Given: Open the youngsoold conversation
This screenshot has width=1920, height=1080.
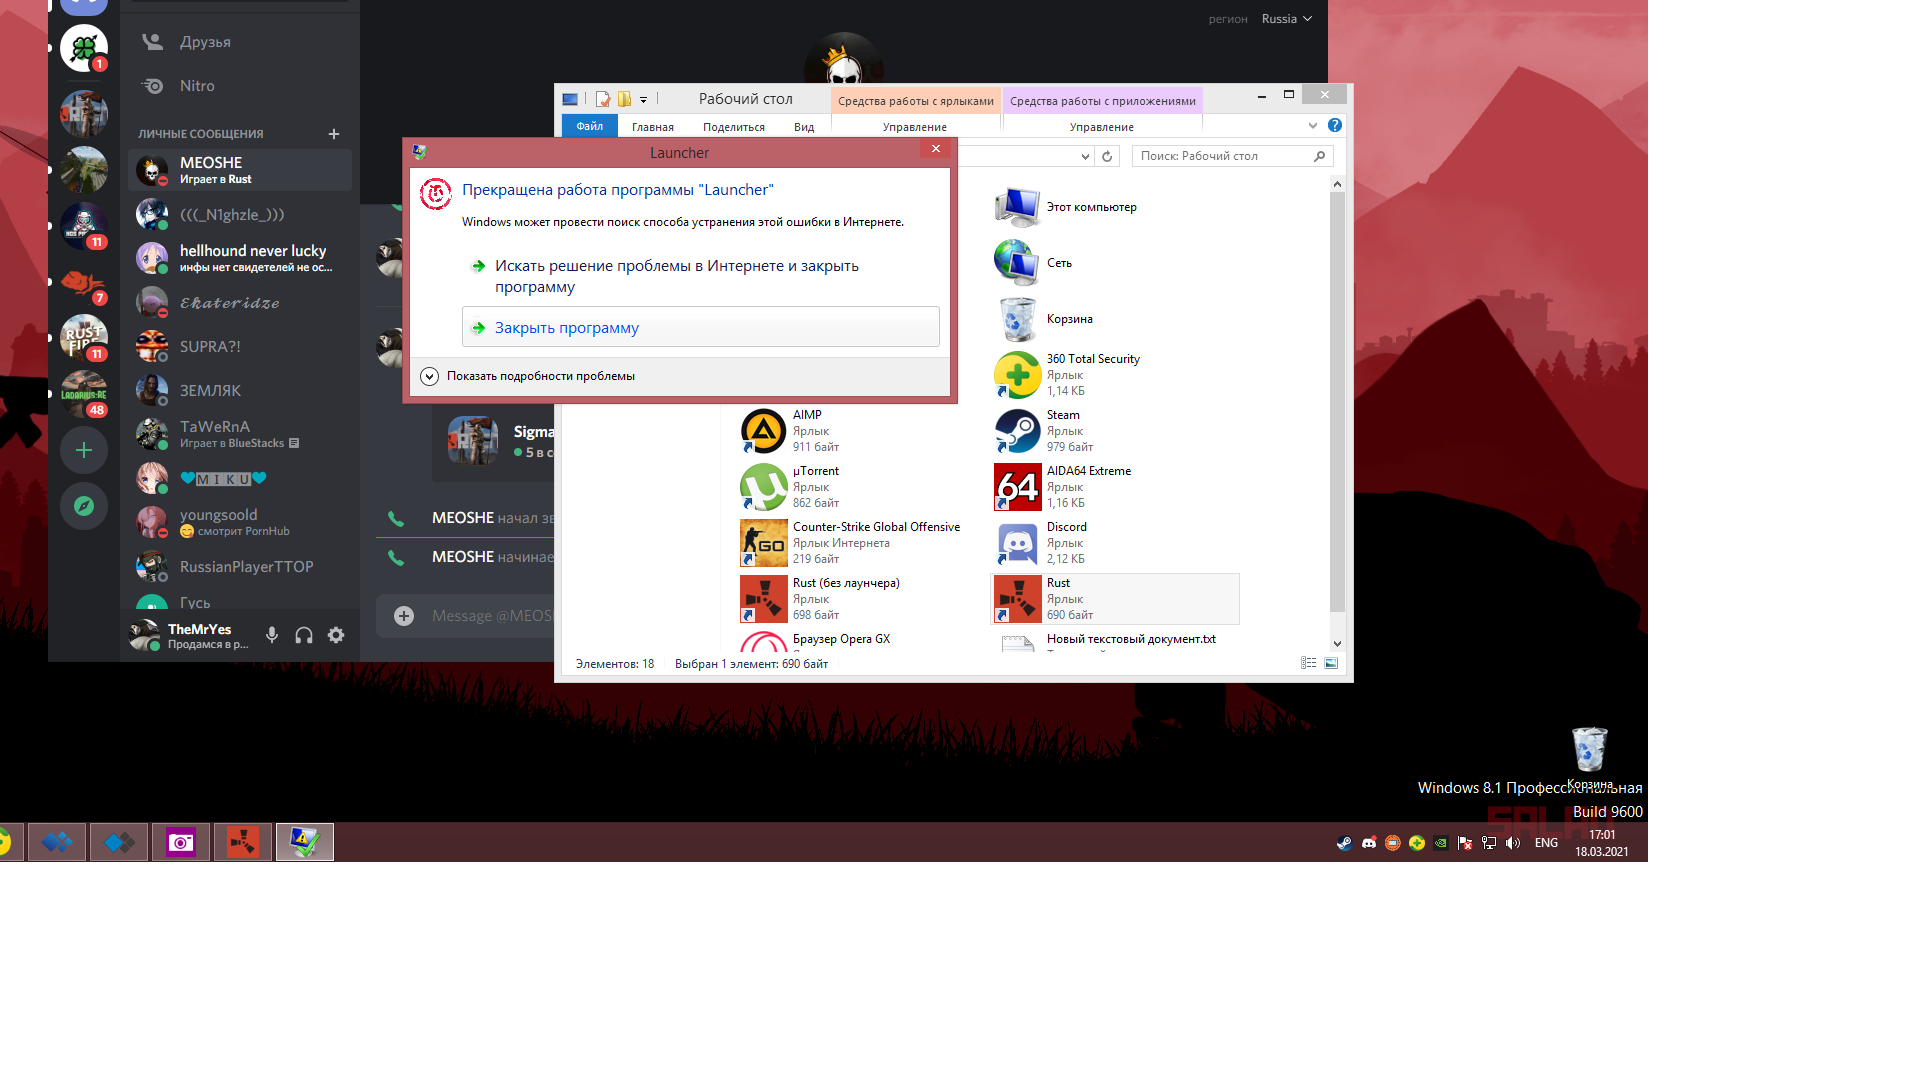Looking at the screenshot, I should point(240,522).
